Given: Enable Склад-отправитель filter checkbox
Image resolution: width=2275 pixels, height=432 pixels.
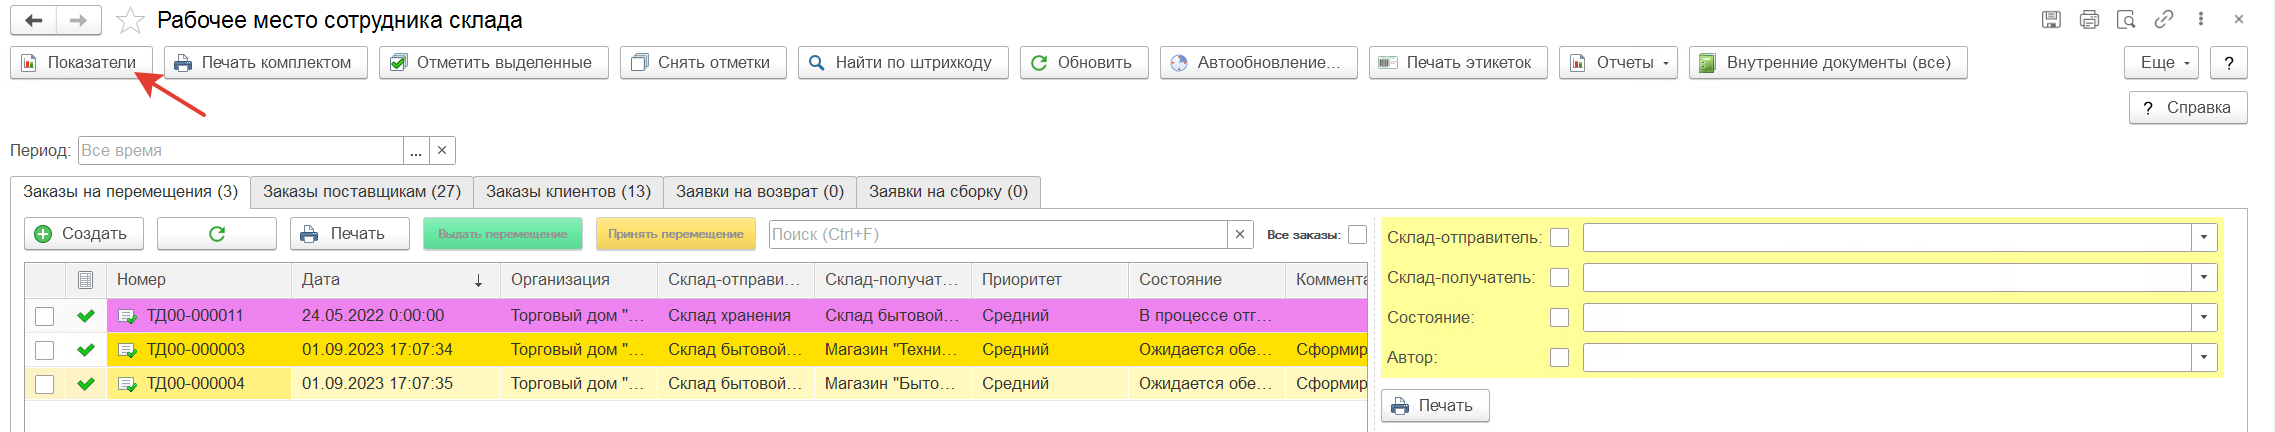Looking at the screenshot, I should [1559, 238].
